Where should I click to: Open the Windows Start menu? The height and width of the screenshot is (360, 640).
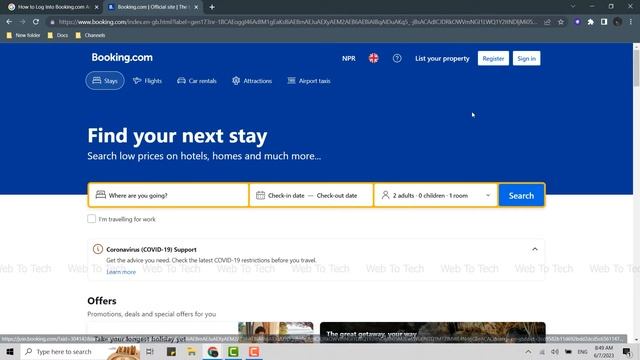tap(10, 351)
